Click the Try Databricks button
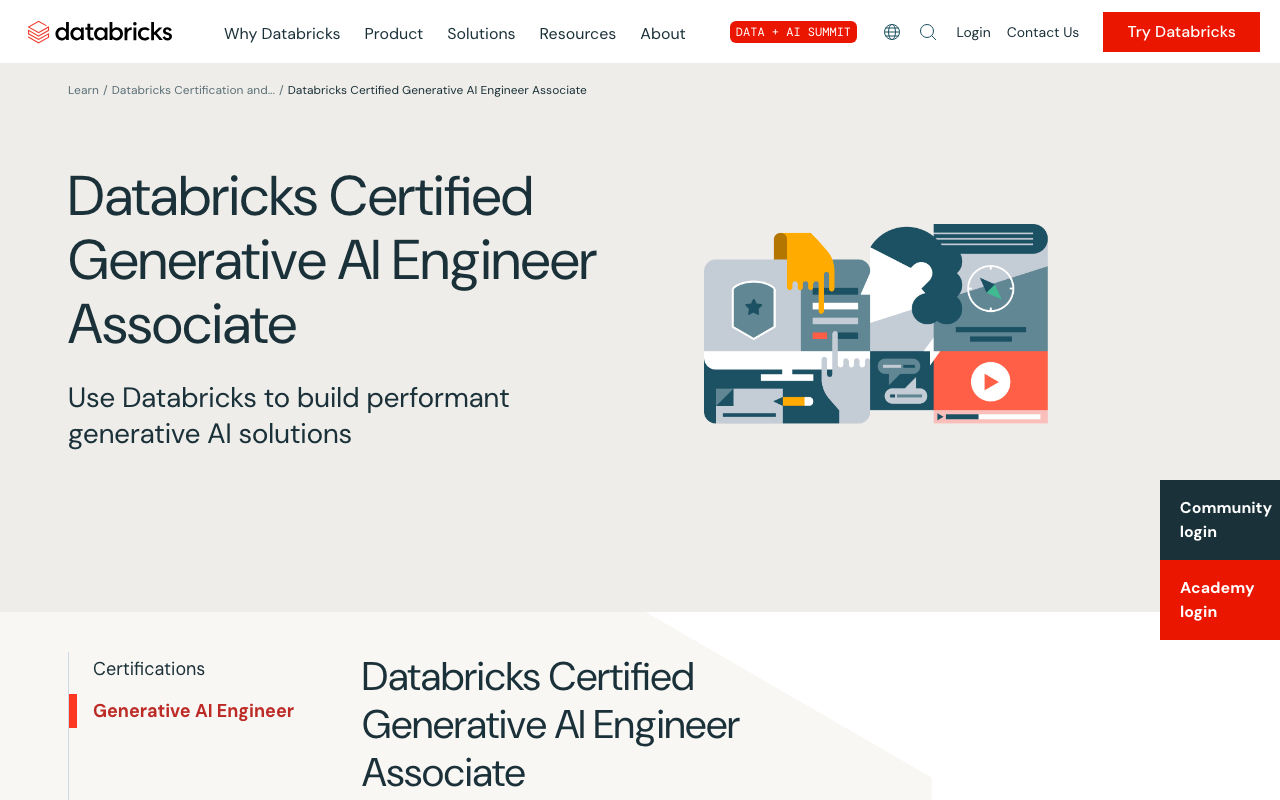The height and width of the screenshot is (800, 1280). pos(1181,30)
